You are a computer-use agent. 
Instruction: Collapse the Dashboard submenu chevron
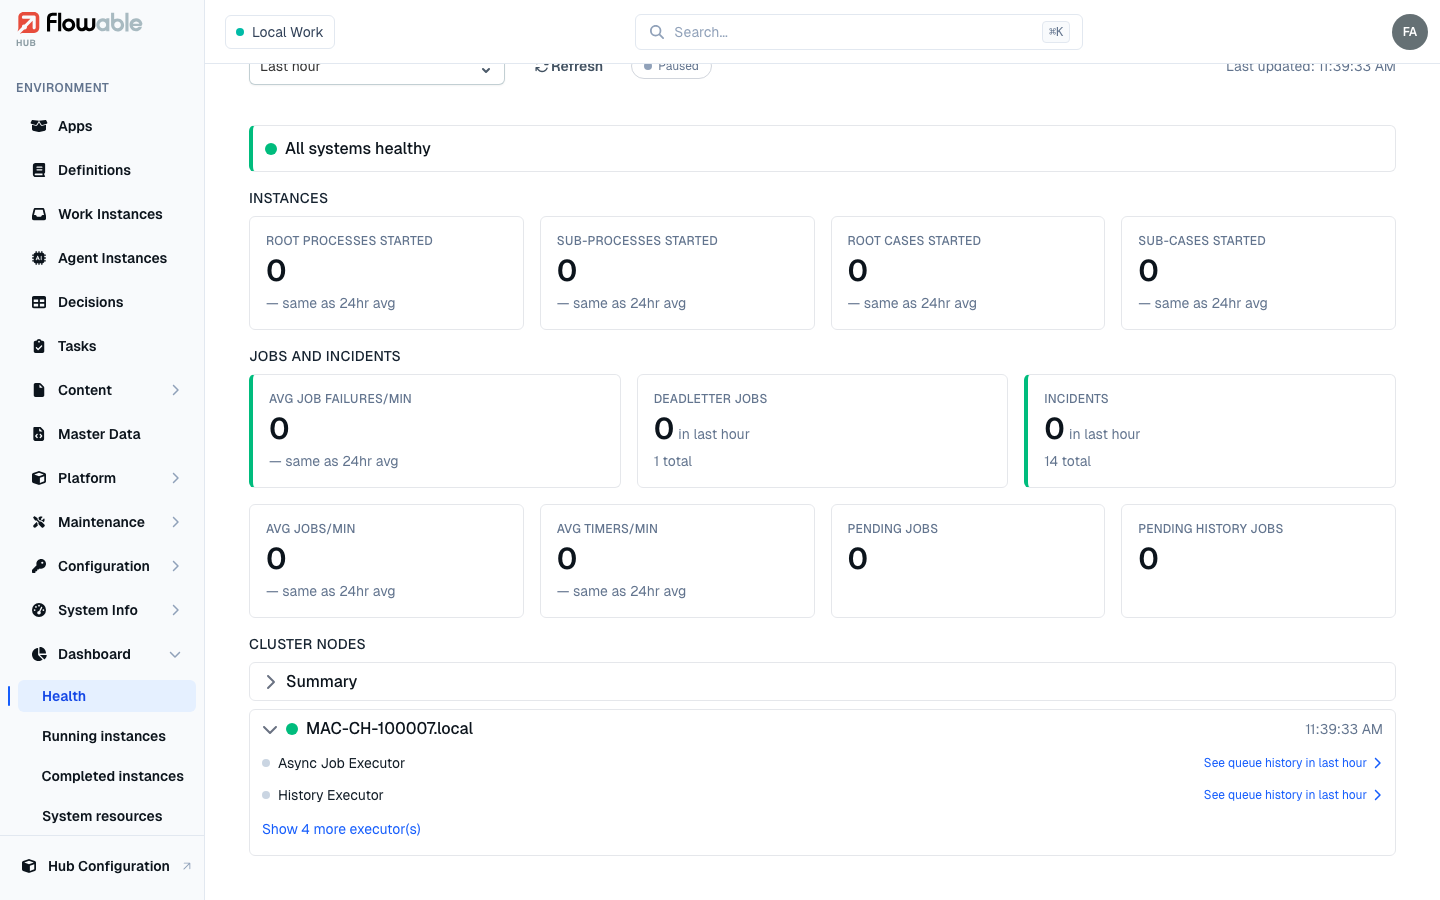tap(175, 654)
